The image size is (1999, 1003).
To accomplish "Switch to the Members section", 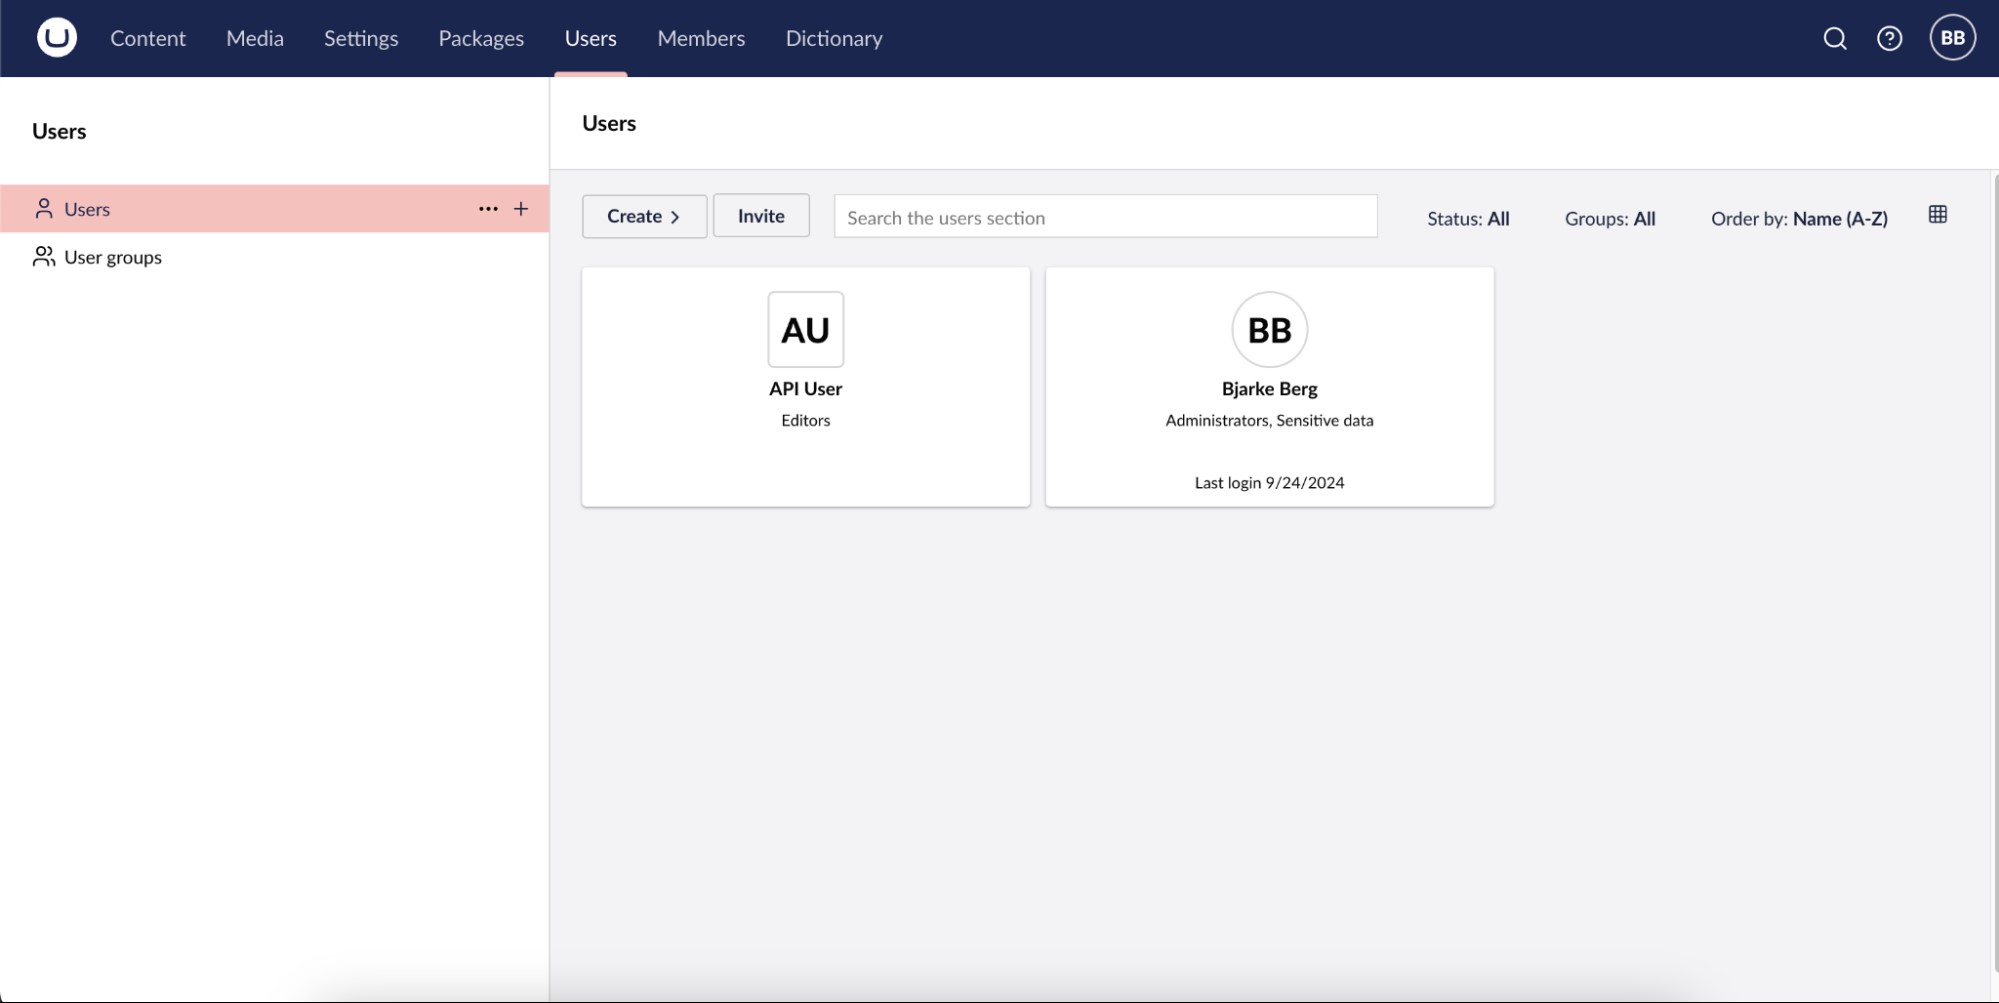I will coord(700,38).
